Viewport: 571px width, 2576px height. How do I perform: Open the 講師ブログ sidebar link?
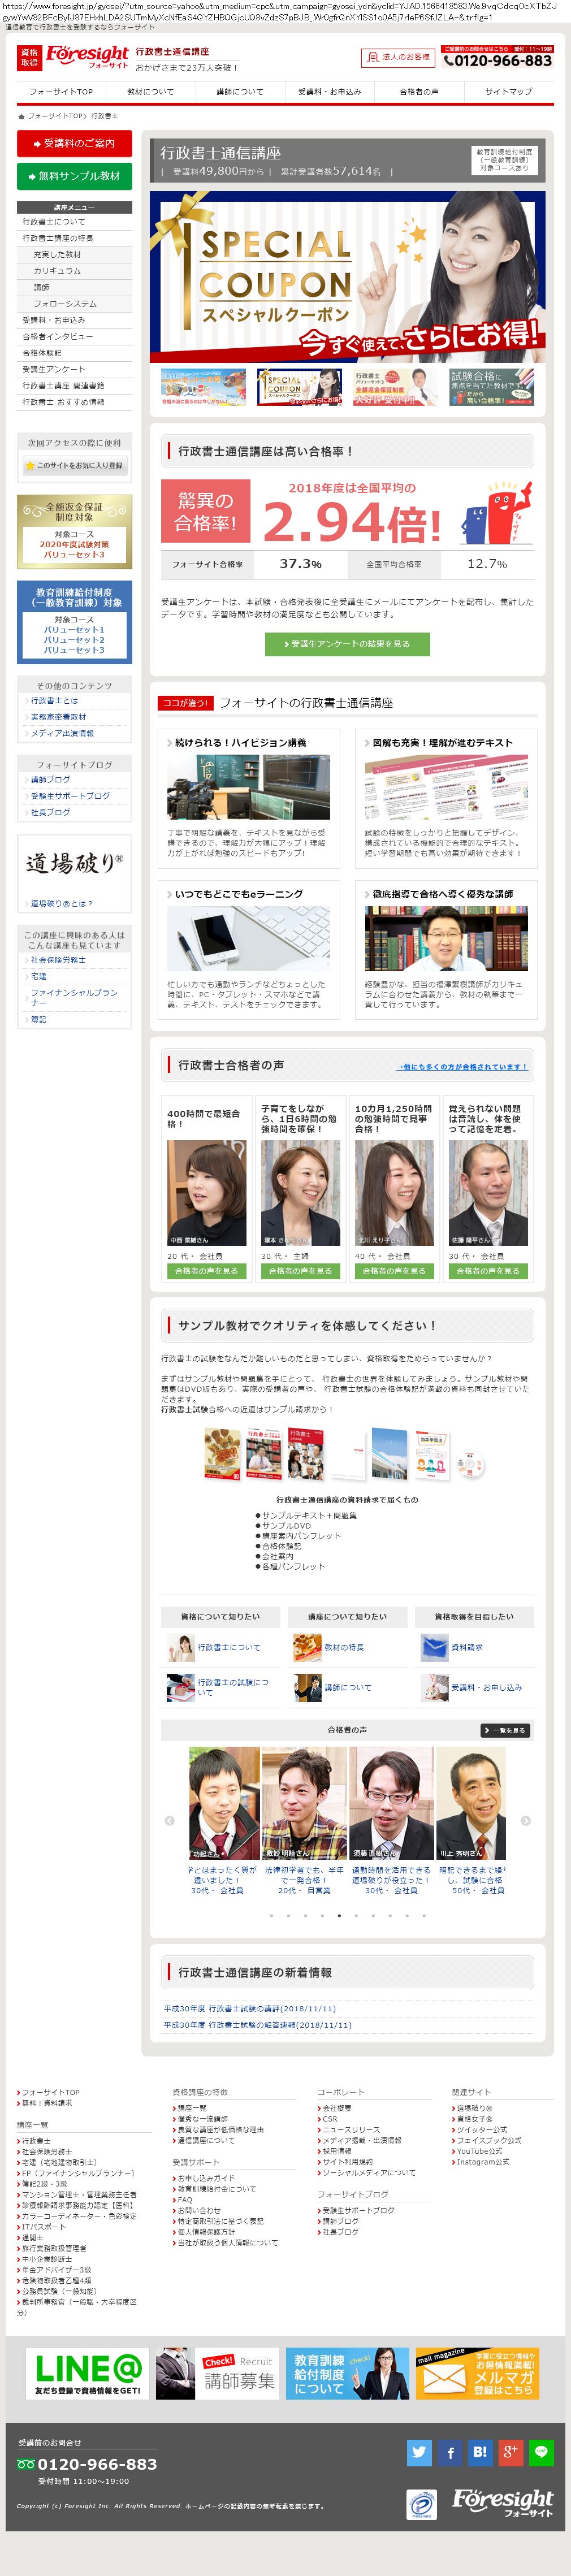[50, 780]
